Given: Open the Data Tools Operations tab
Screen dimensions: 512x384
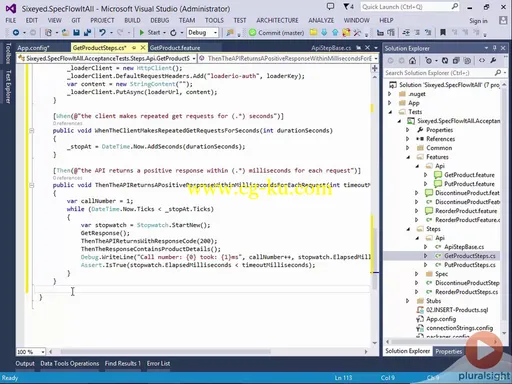Looking at the screenshot, I should (x=70, y=364).
